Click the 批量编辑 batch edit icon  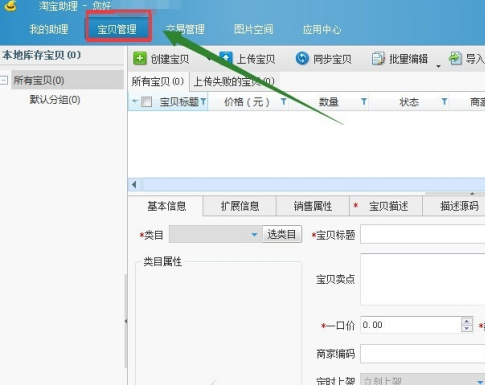click(x=378, y=59)
